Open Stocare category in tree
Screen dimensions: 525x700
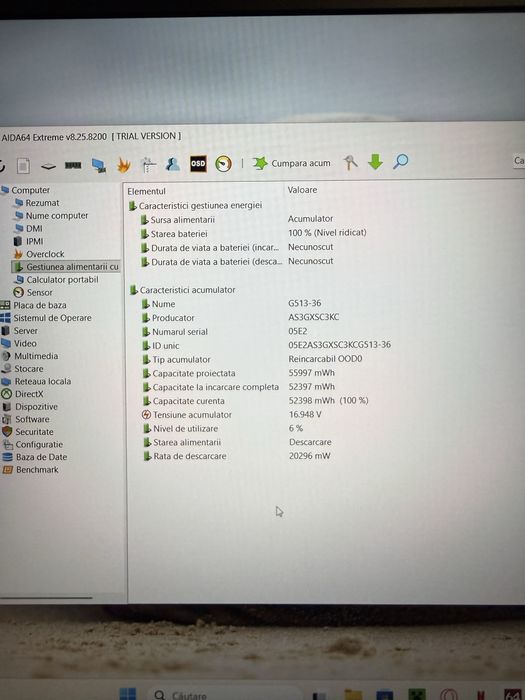pyautogui.click(x=23, y=369)
